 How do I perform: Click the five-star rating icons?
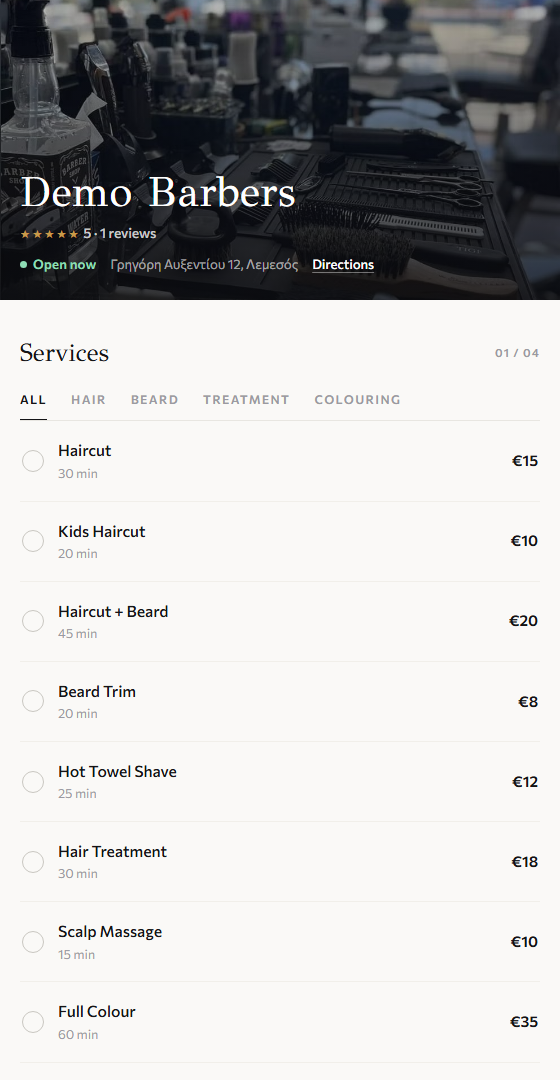point(50,234)
